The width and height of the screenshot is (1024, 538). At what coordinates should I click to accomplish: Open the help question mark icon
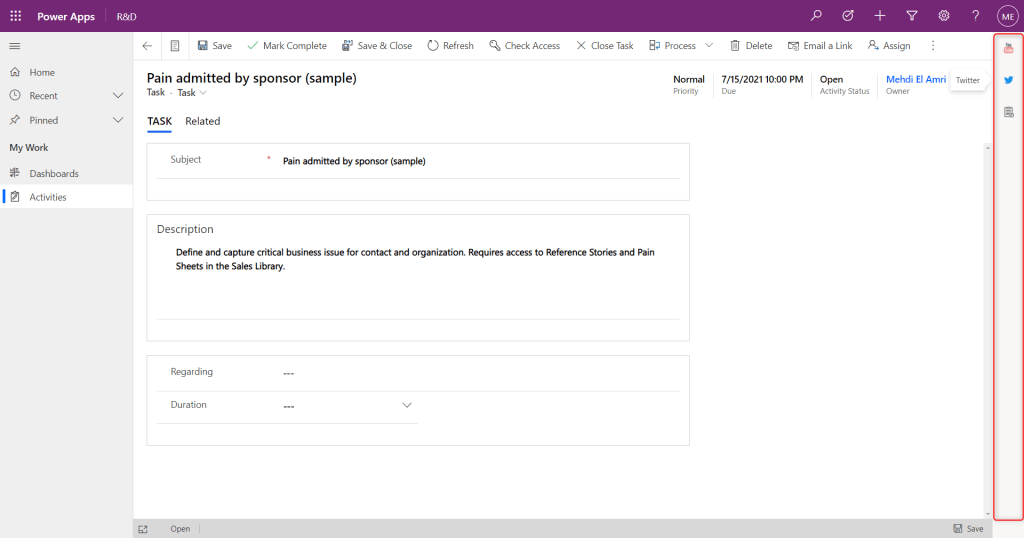975,16
